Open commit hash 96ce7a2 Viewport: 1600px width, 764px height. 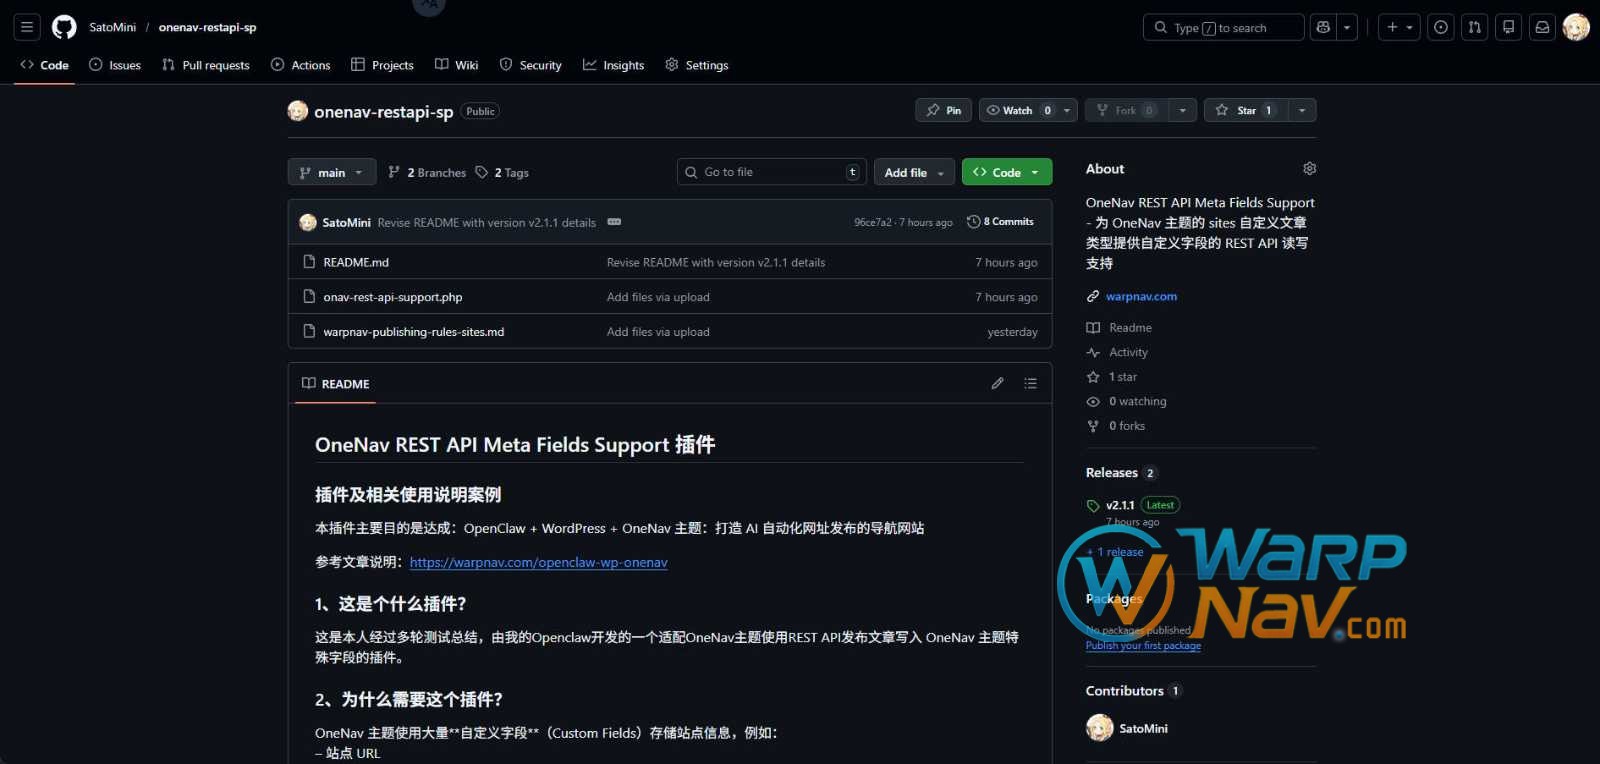(x=872, y=222)
